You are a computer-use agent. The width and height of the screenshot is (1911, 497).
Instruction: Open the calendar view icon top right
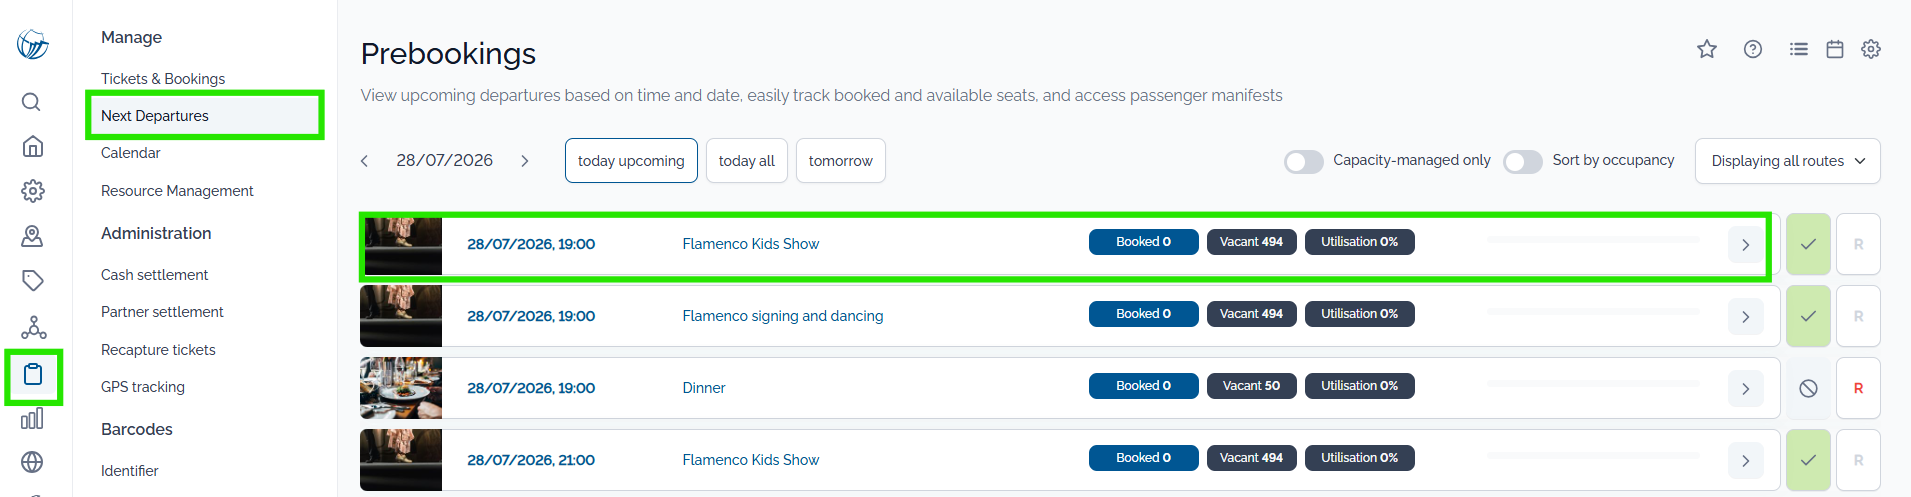1835,49
